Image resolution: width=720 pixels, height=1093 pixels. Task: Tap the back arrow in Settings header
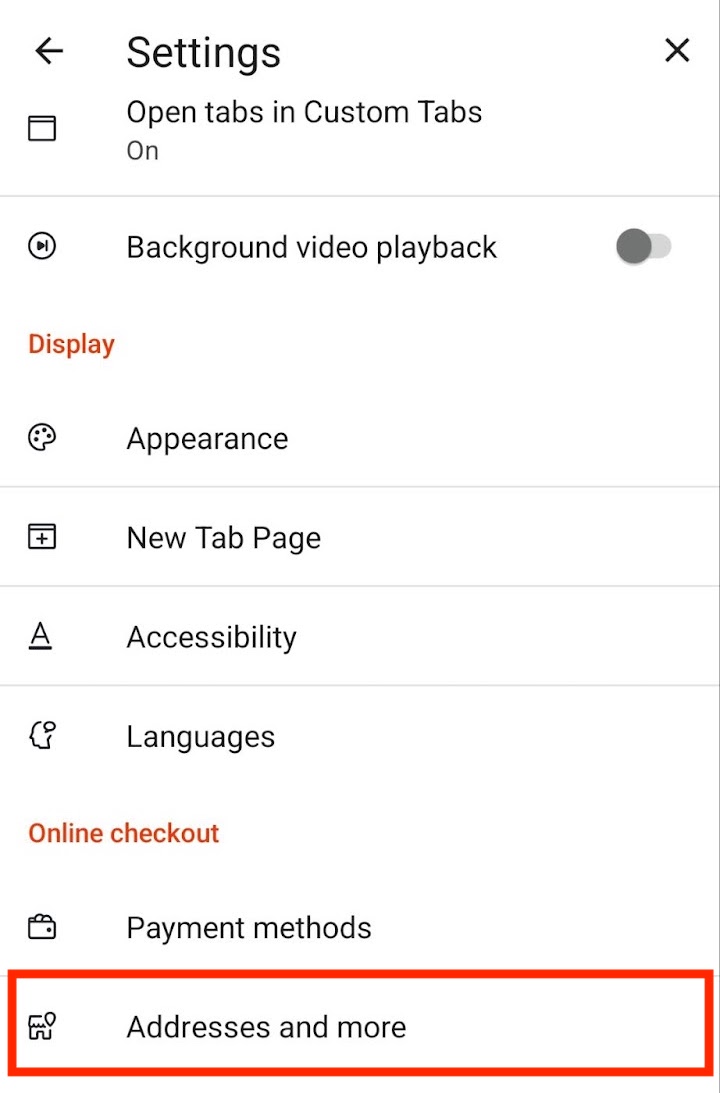[49, 51]
